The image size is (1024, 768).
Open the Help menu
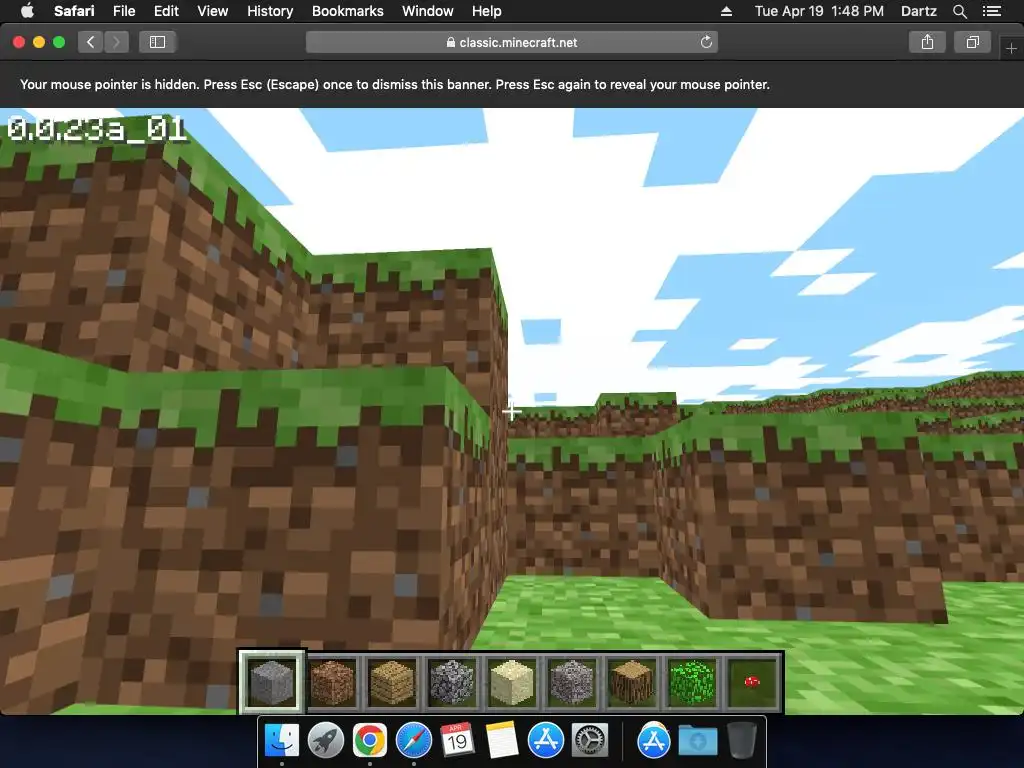(487, 11)
